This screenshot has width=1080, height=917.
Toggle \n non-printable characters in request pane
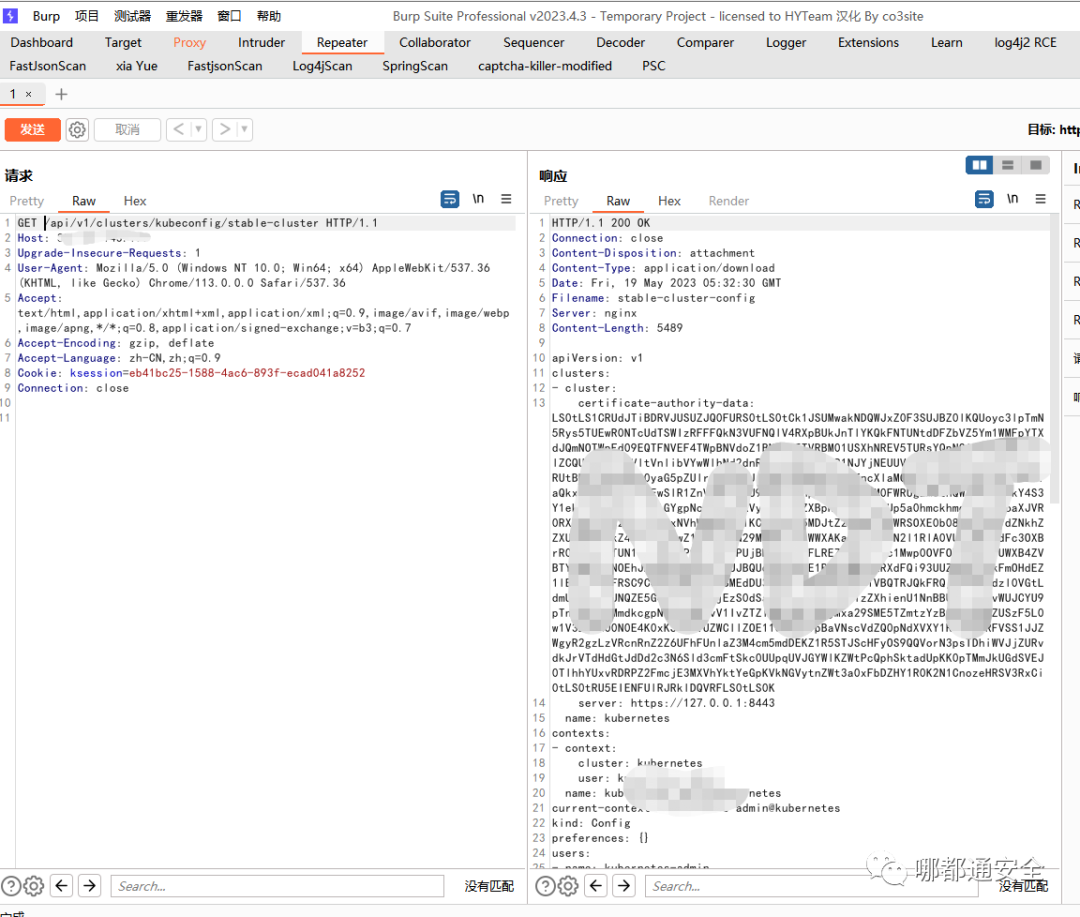(478, 199)
